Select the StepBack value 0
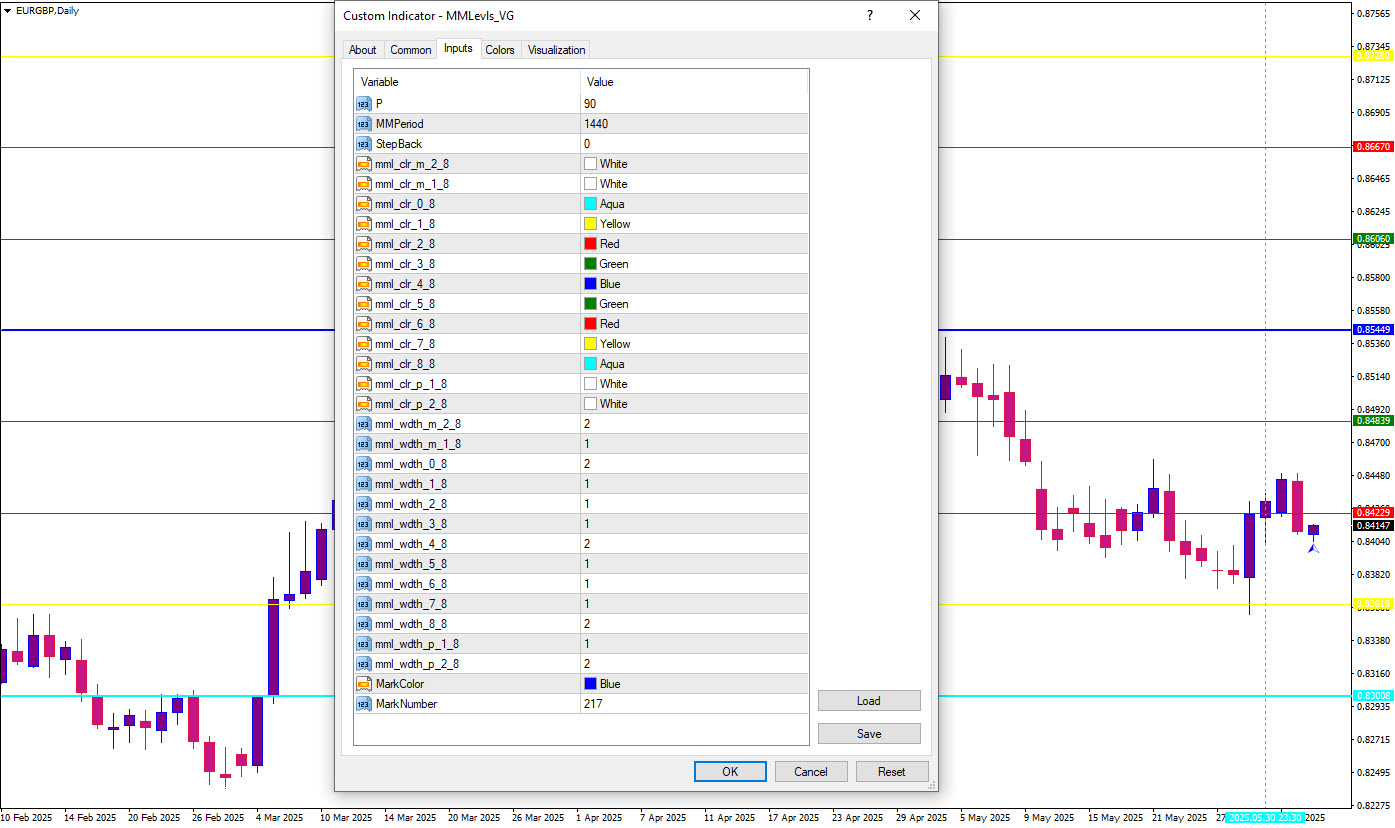 [x=587, y=144]
